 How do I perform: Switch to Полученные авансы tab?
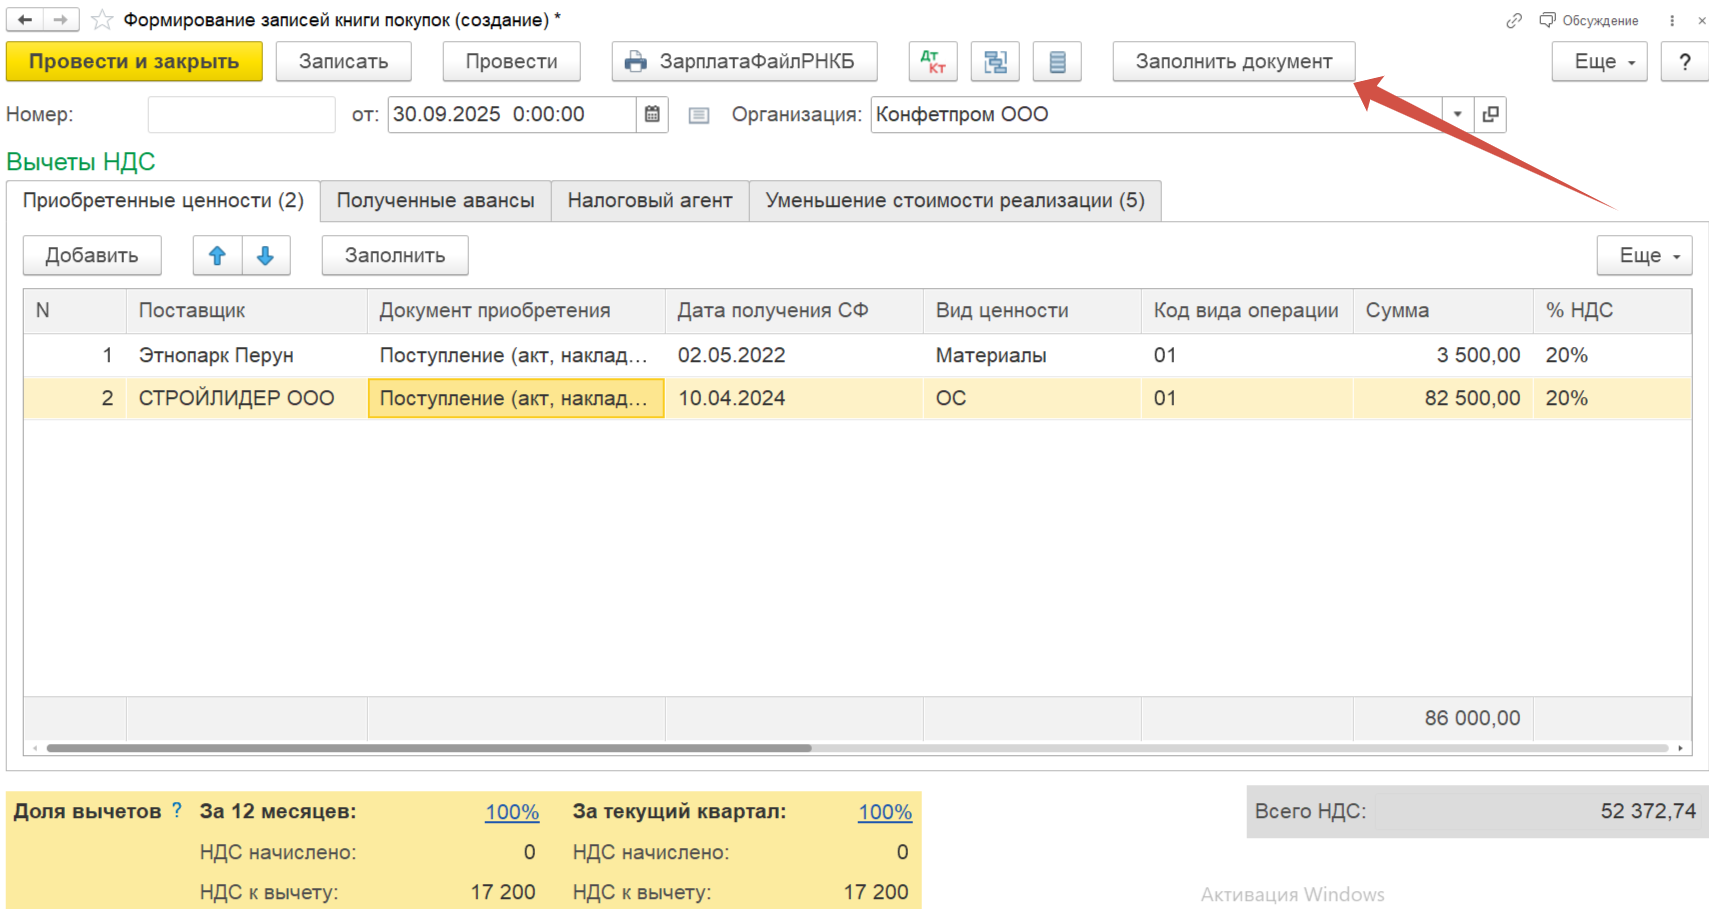(x=435, y=201)
